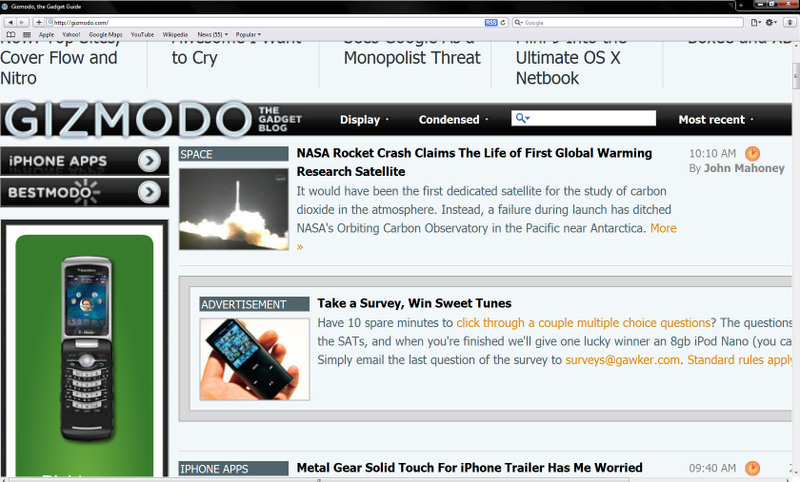Click the vertical scrollbar thumb

[795, 77]
